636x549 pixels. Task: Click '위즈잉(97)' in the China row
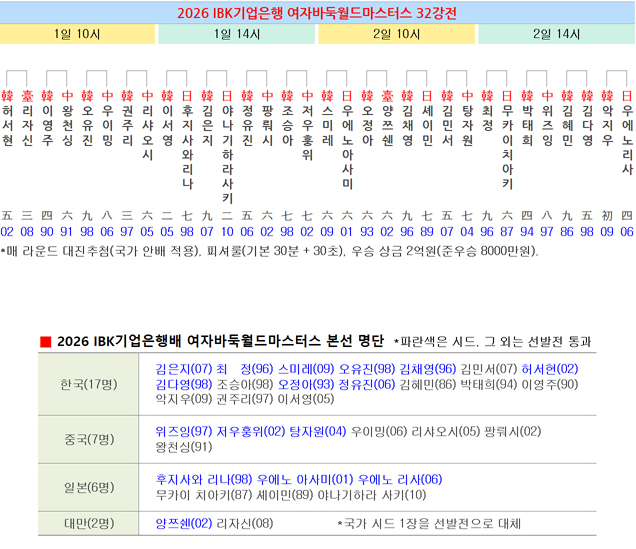(184, 431)
